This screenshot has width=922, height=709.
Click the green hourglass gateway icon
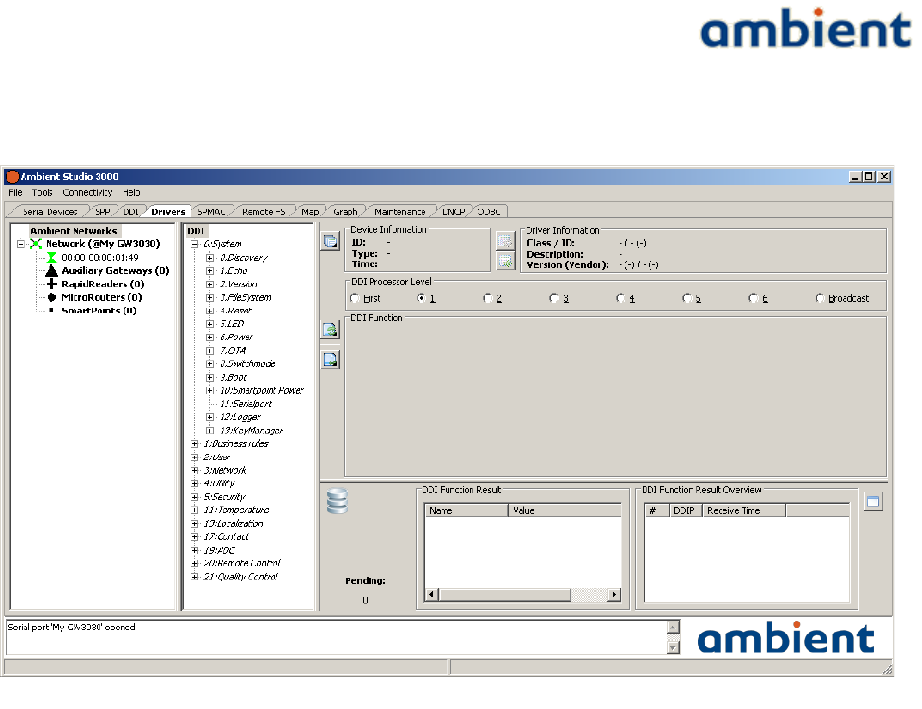(x=52, y=257)
